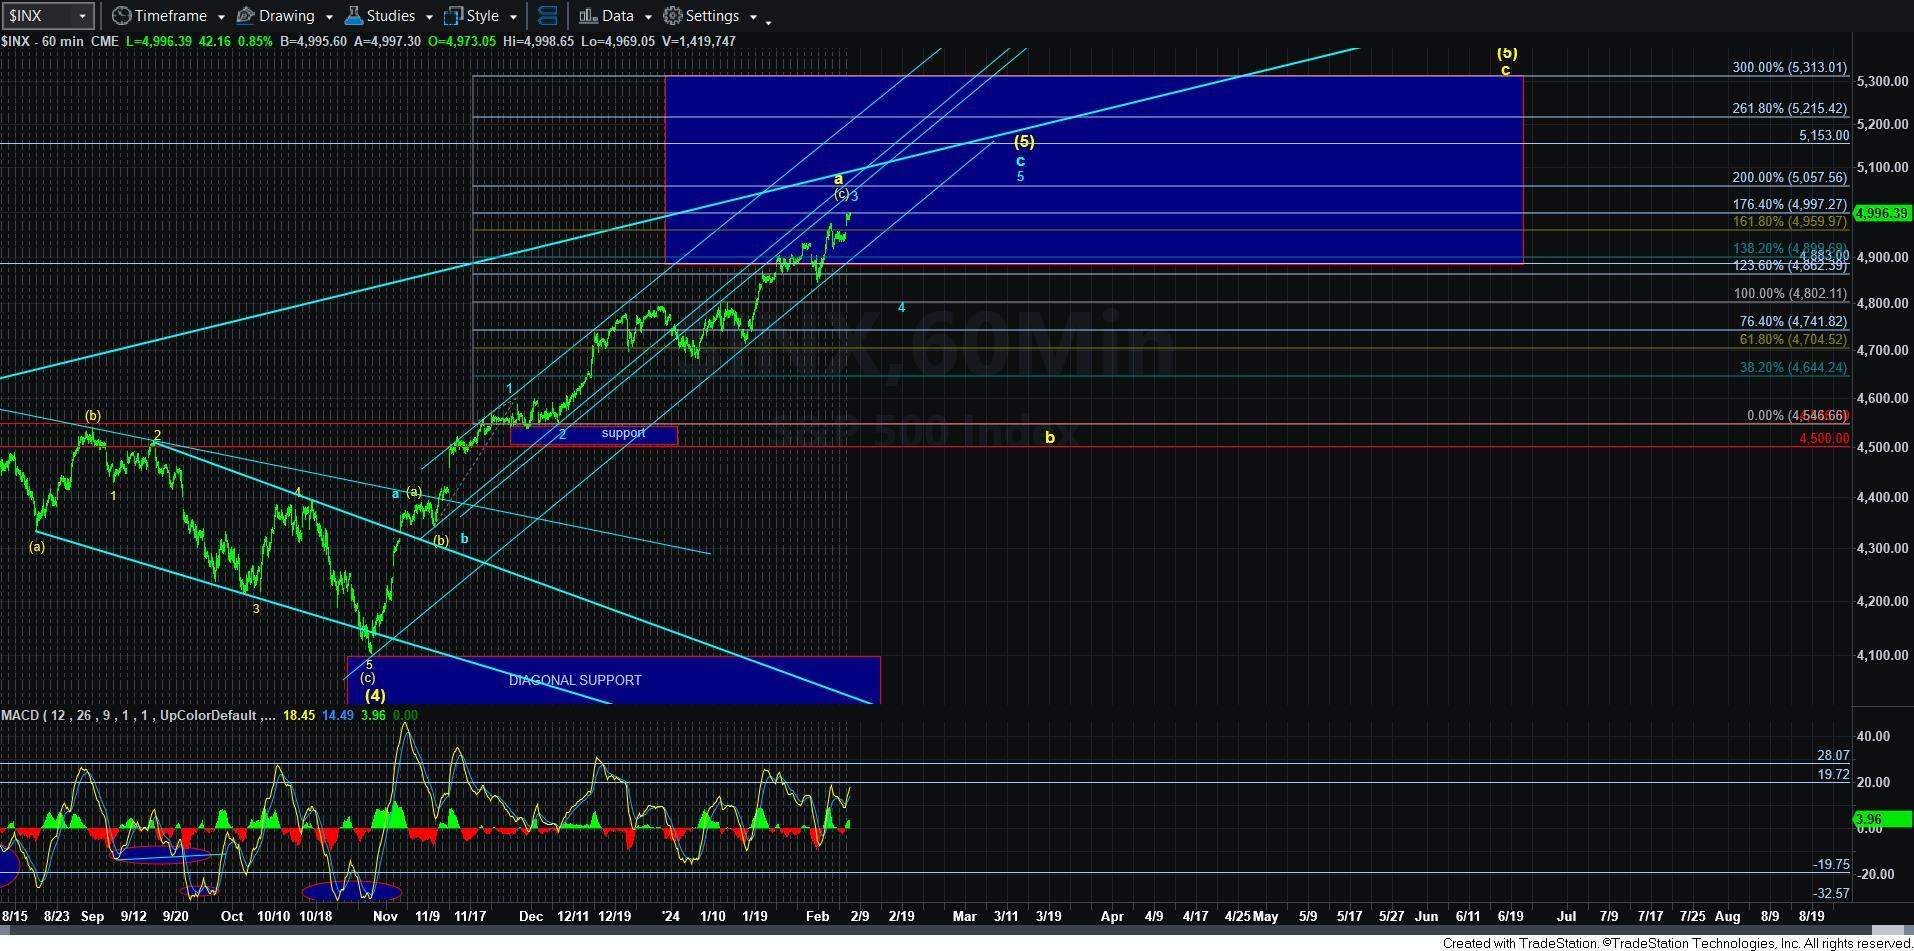Click the 4,100.00 price axis label
1914x951 pixels.
pos(1882,655)
